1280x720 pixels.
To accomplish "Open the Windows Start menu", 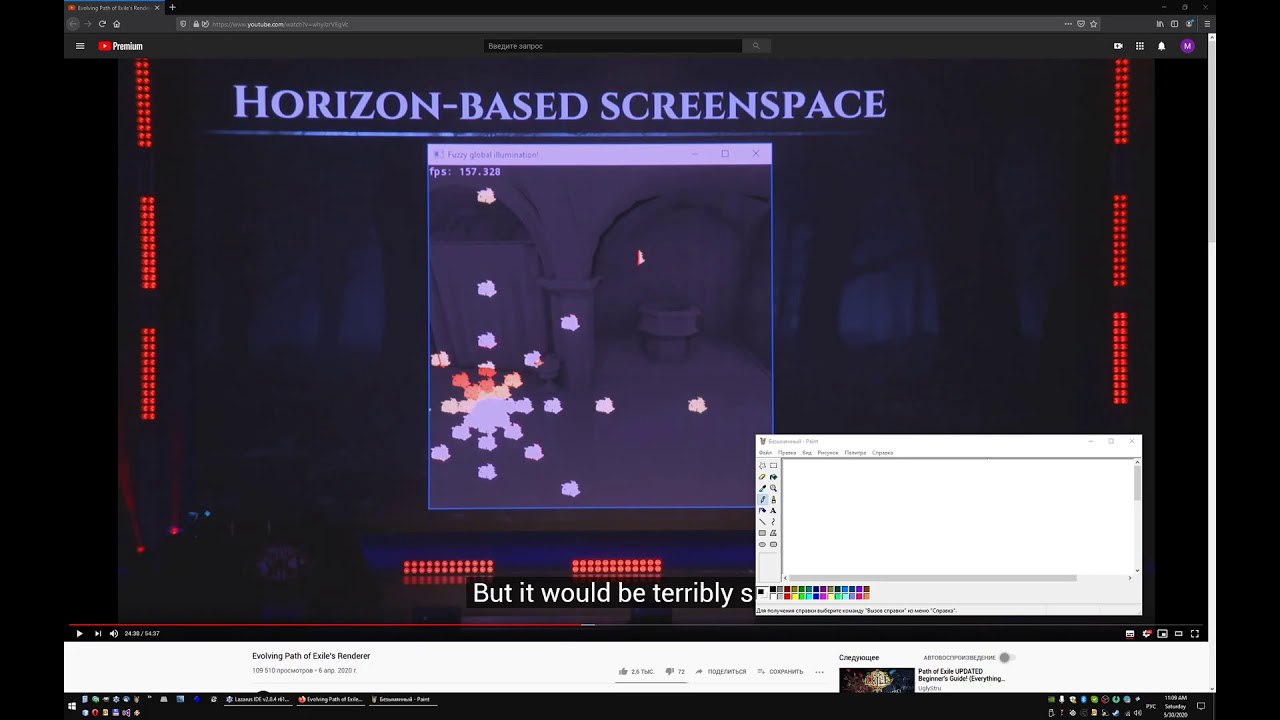I will click(72, 706).
